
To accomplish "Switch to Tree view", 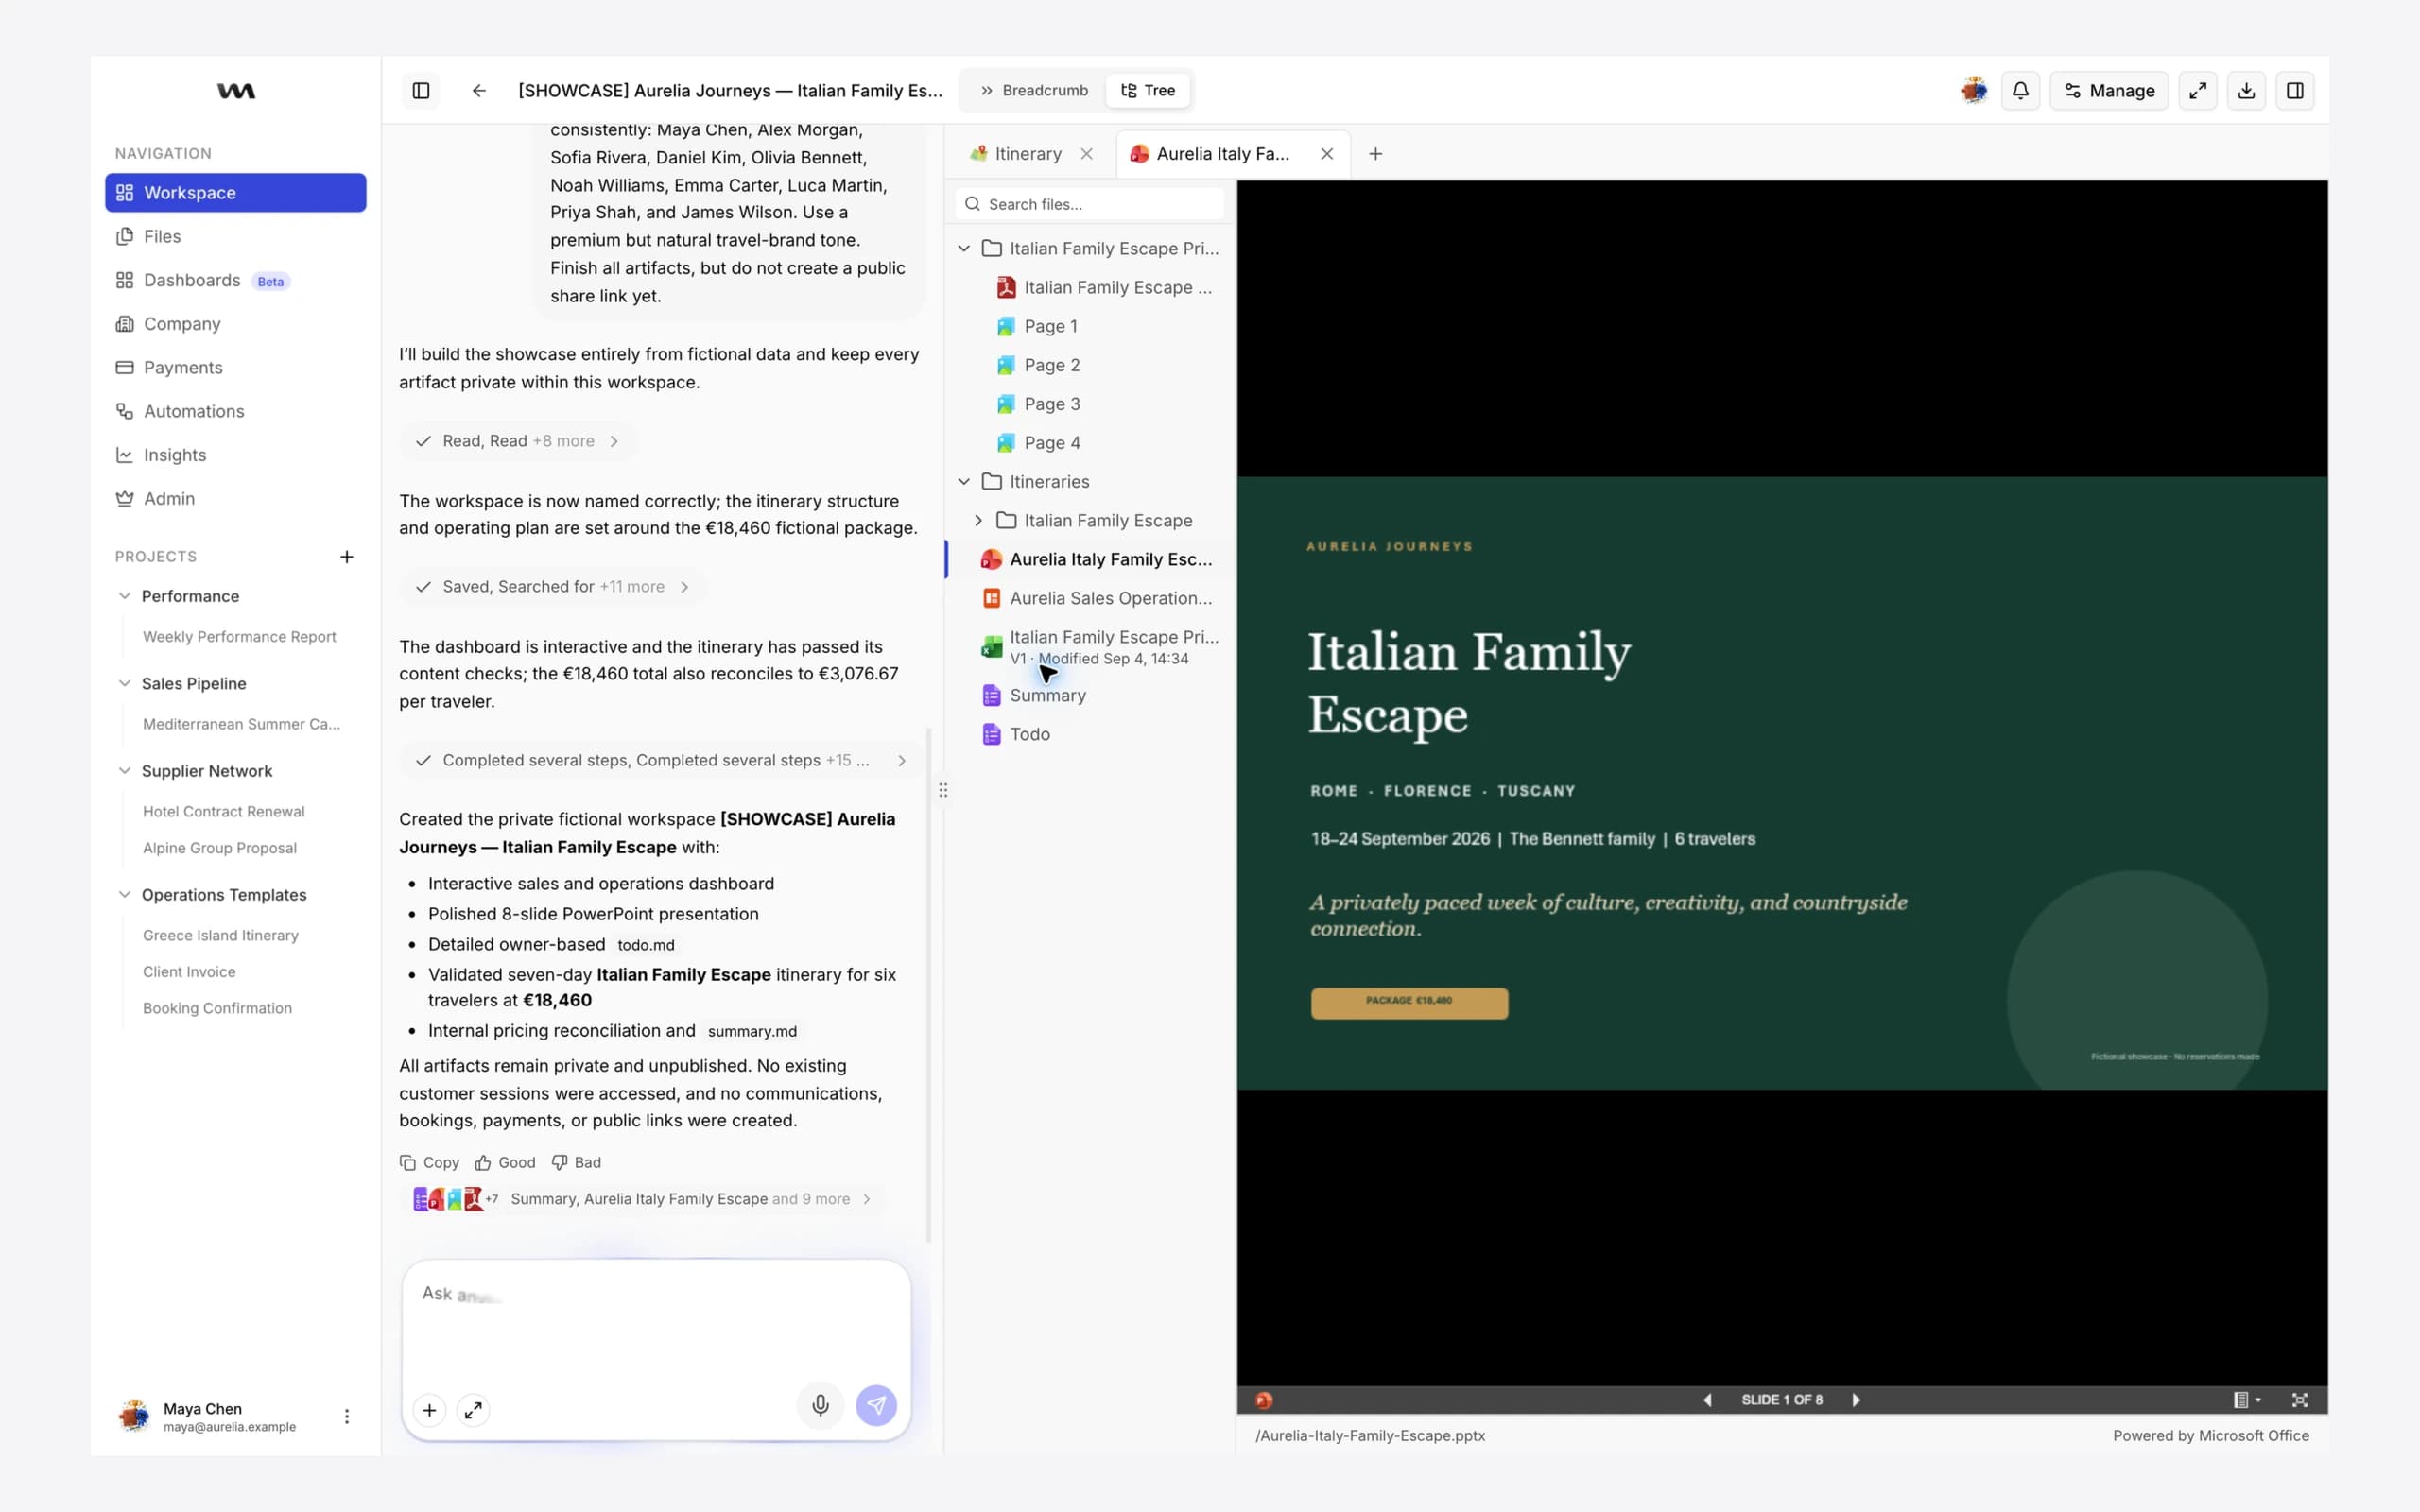I will tap(1147, 91).
